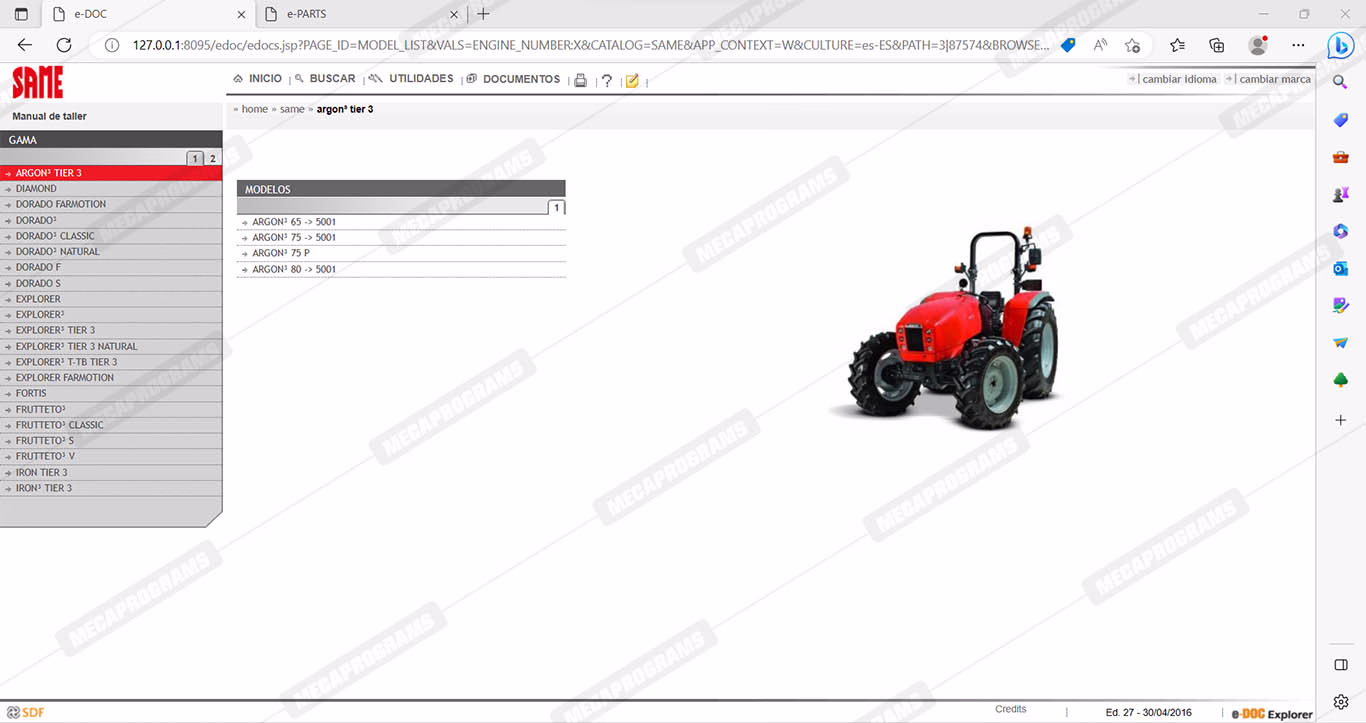Activate the Read aloud icon

[1100, 45]
